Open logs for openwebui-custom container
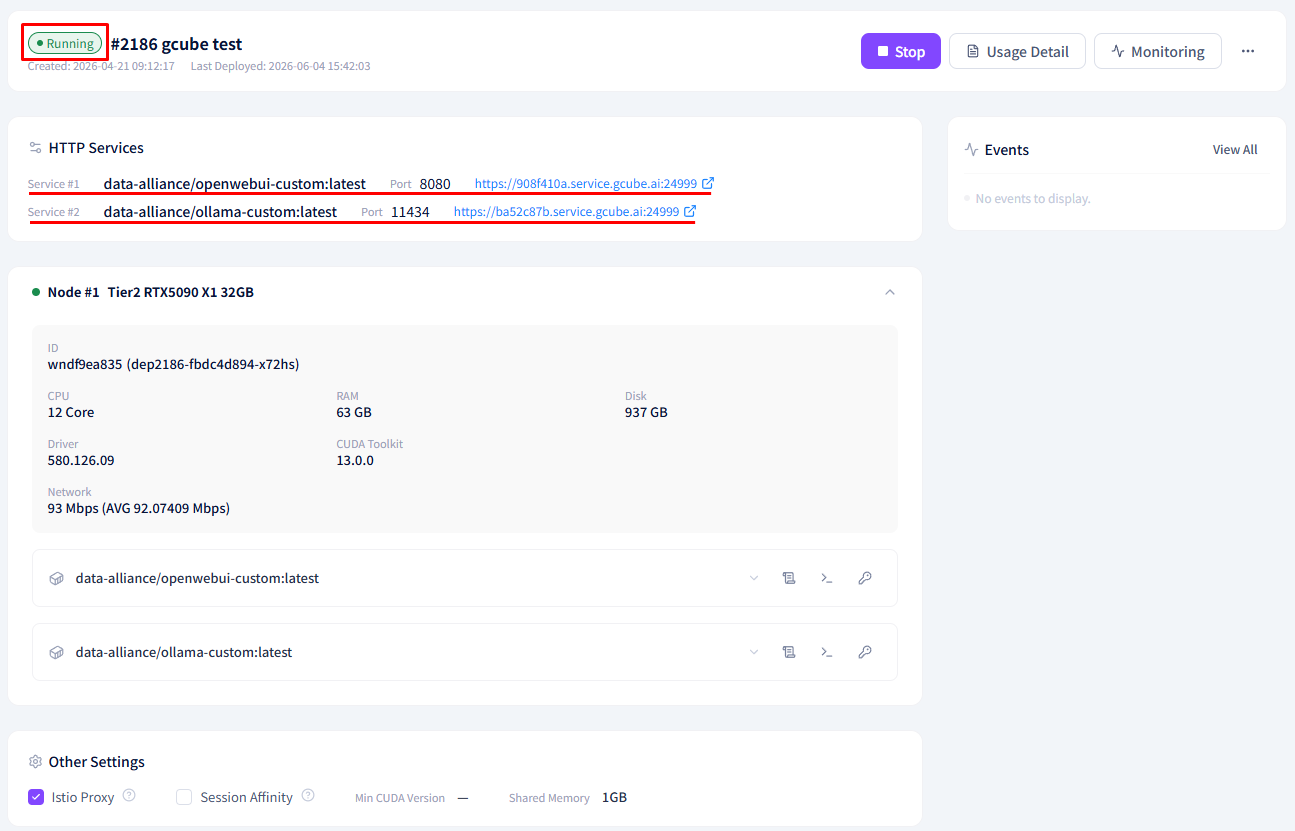 click(789, 578)
